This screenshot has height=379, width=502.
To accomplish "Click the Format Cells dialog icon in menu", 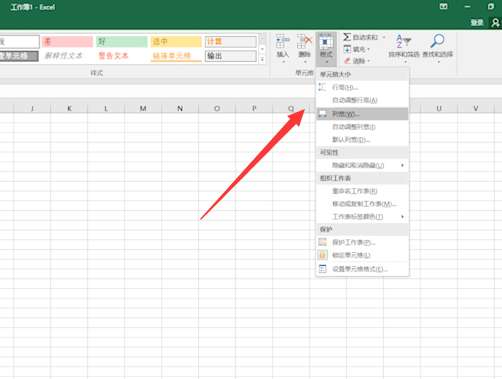I will coord(322,269).
